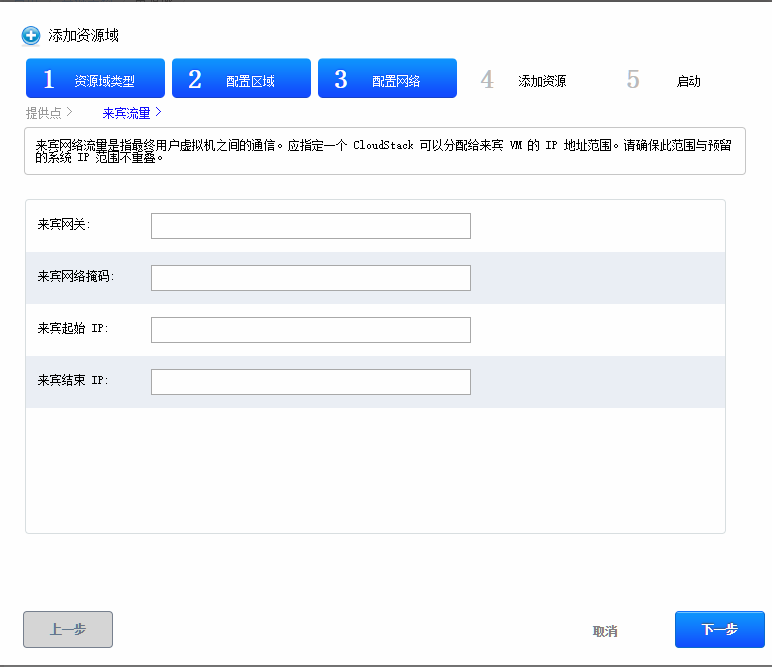The width and height of the screenshot is (772, 667).
Task: Proceed with the 下一步 button
Action: [x=720, y=629]
